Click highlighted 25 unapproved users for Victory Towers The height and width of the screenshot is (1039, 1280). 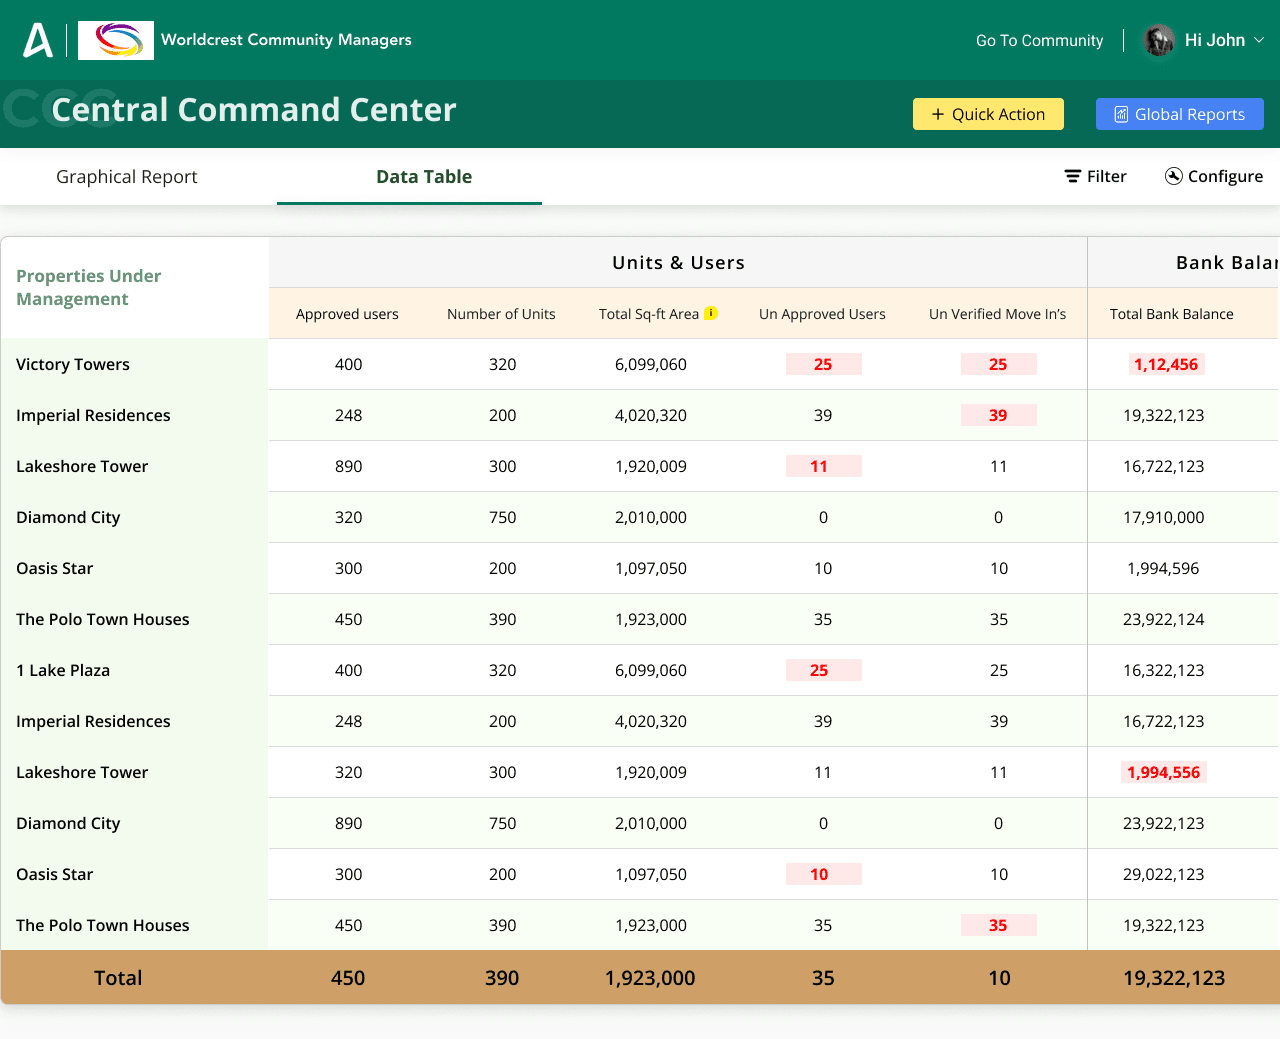point(823,364)
